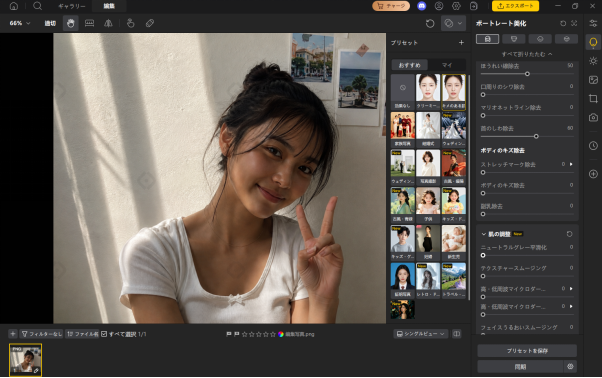Viewport: 602px width, 378px height.
Task: Open the シングルビュー view dropdown
Action: [x=421, y=334]
